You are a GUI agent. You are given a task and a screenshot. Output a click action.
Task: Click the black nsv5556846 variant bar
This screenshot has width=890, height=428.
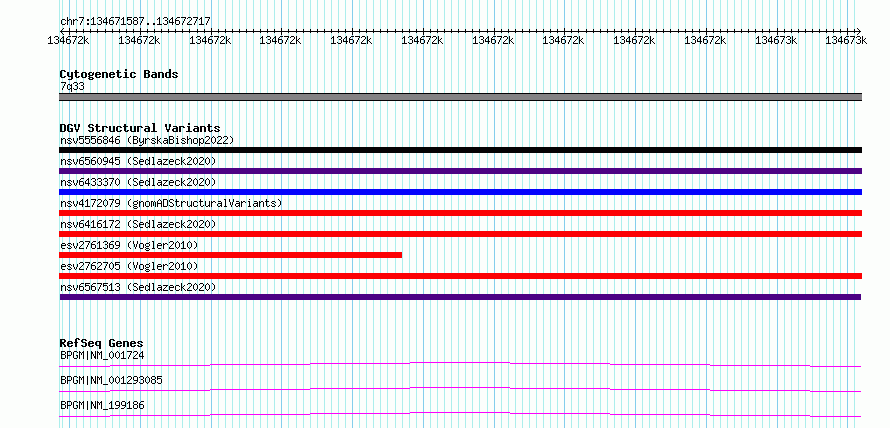click(x=460, y=150)
